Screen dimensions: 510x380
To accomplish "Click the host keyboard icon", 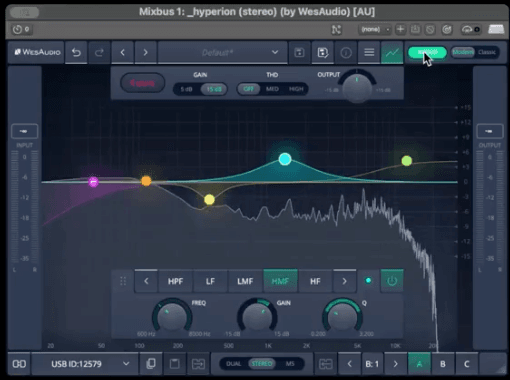I will click(x=496, y=29).
